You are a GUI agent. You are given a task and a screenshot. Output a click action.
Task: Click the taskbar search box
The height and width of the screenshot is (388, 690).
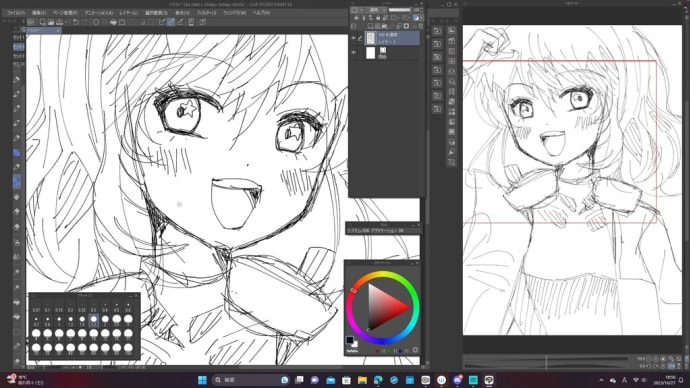[251, 380]
